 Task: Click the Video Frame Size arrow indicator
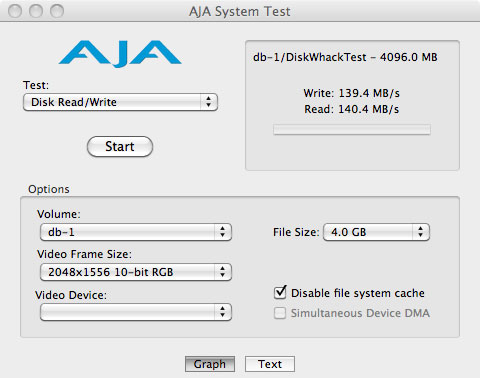pos(223,272)
